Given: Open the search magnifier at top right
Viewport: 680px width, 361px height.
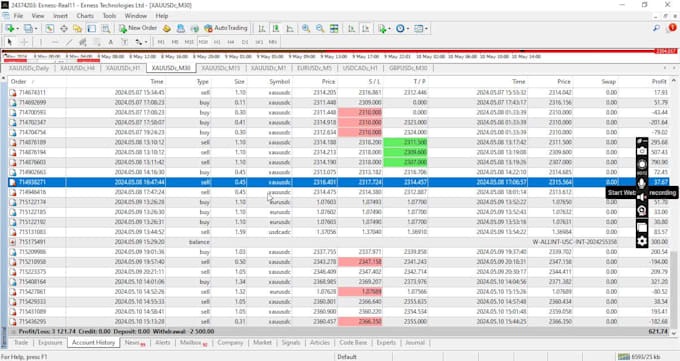Looking at the screenshot, I should click(x=657, y=28).
